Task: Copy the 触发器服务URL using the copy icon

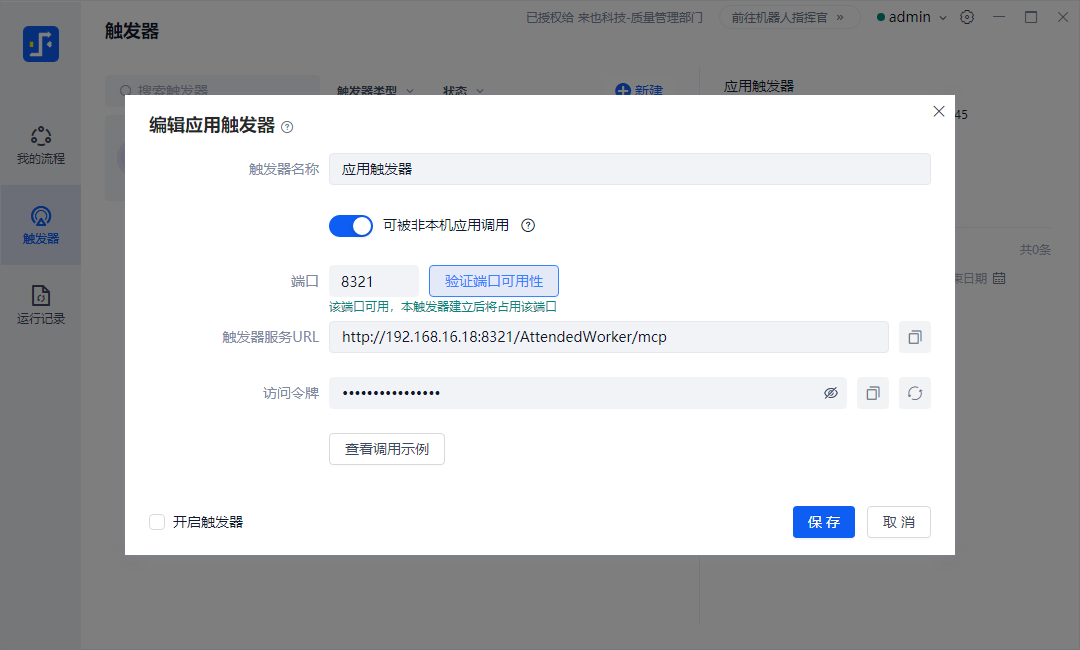Action: coord(914,336)
